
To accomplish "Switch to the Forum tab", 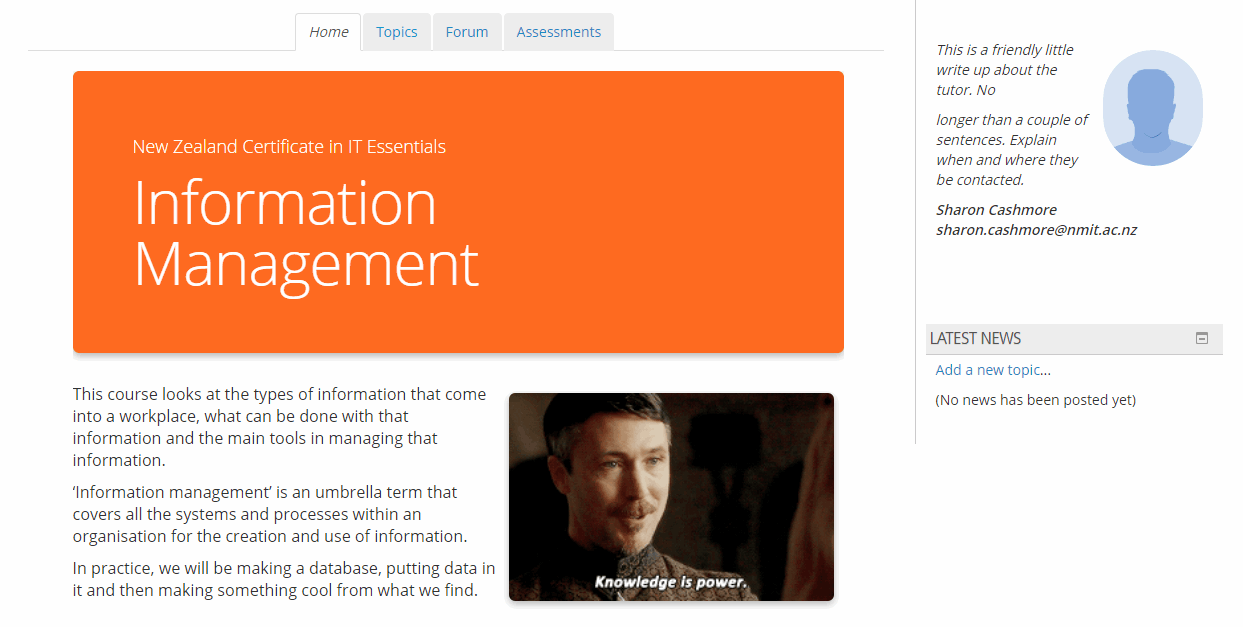I will tap(466, 31).
